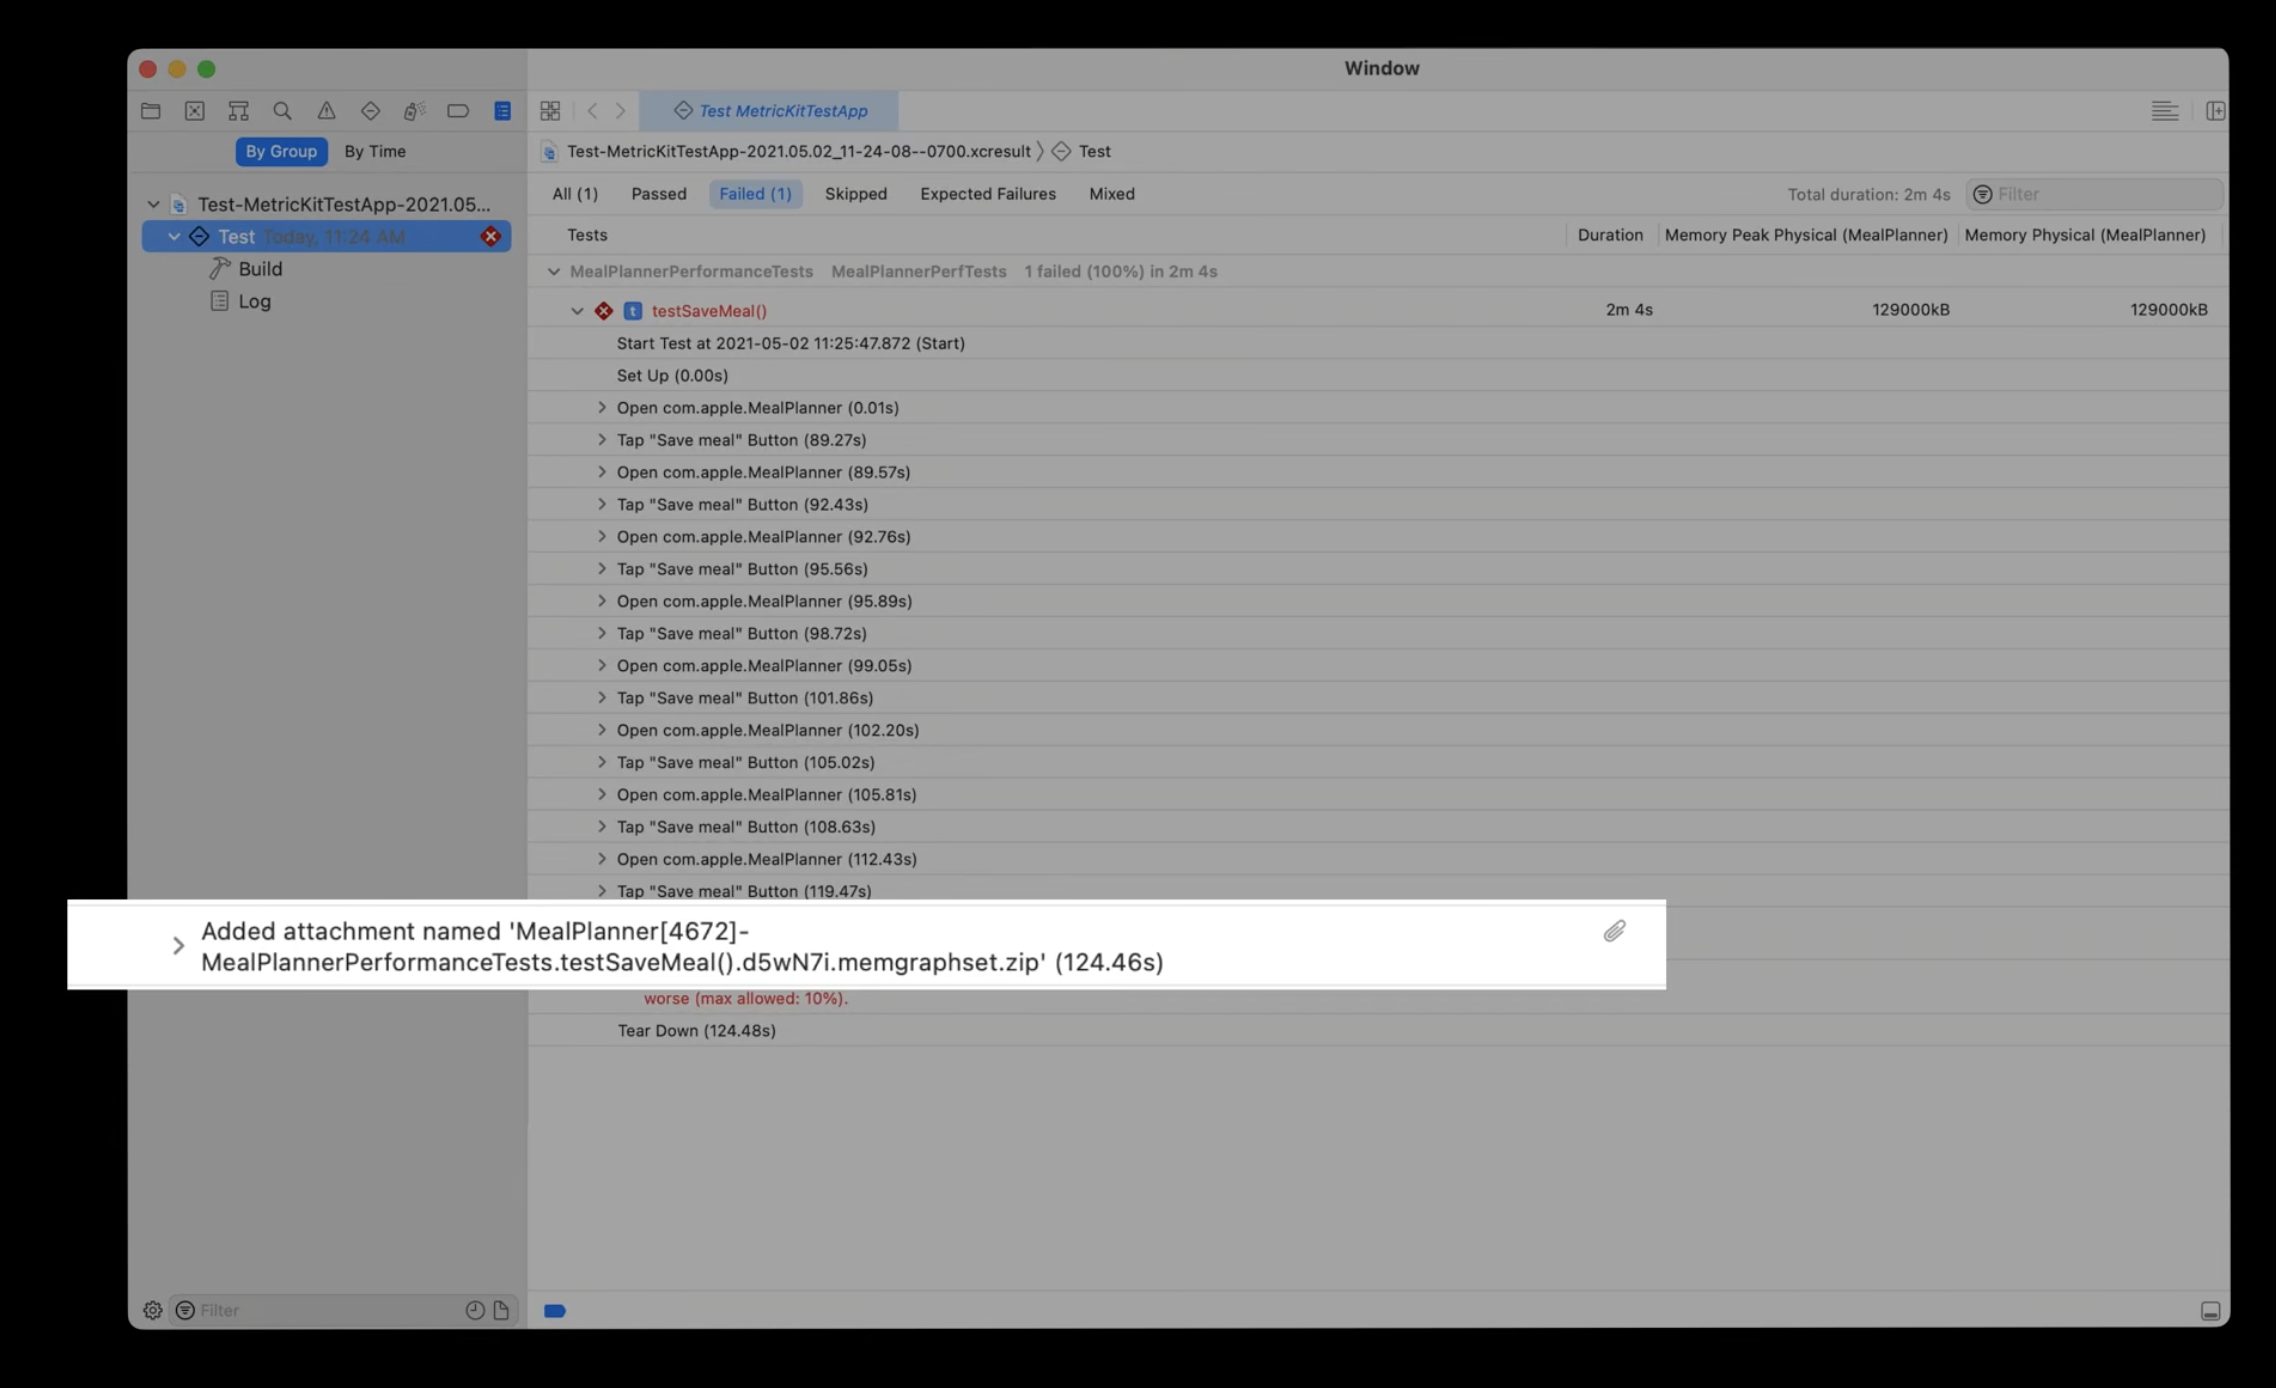
Task: Expand Tap "Save meal" Button (101.86s) row
Action: point(602,697)
